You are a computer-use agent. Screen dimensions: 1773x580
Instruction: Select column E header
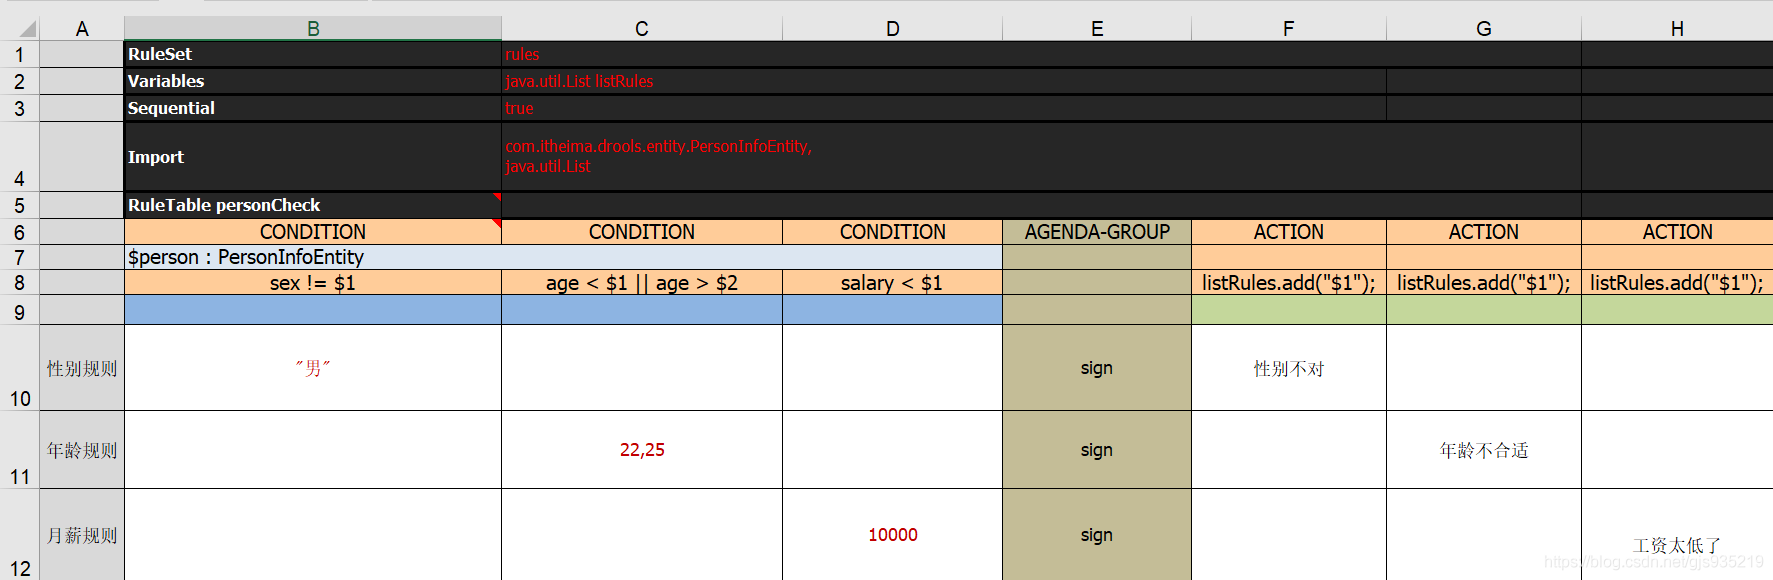[1097, 28]
